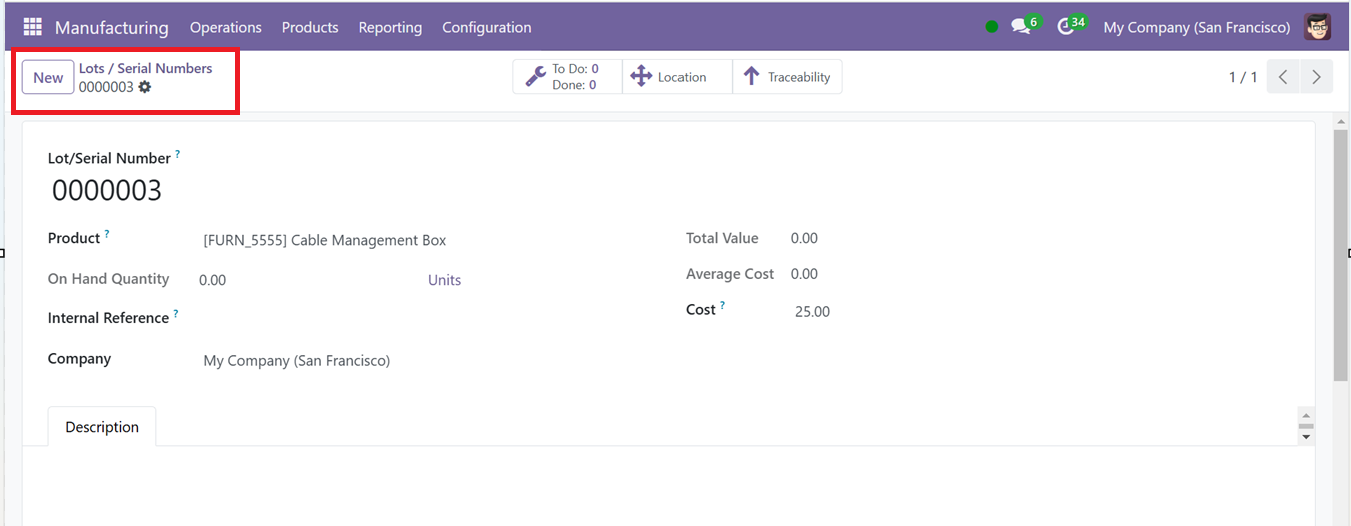Open the apps grid menu icon
Viewport: 1351px width, 526px height.
[32, 27]
